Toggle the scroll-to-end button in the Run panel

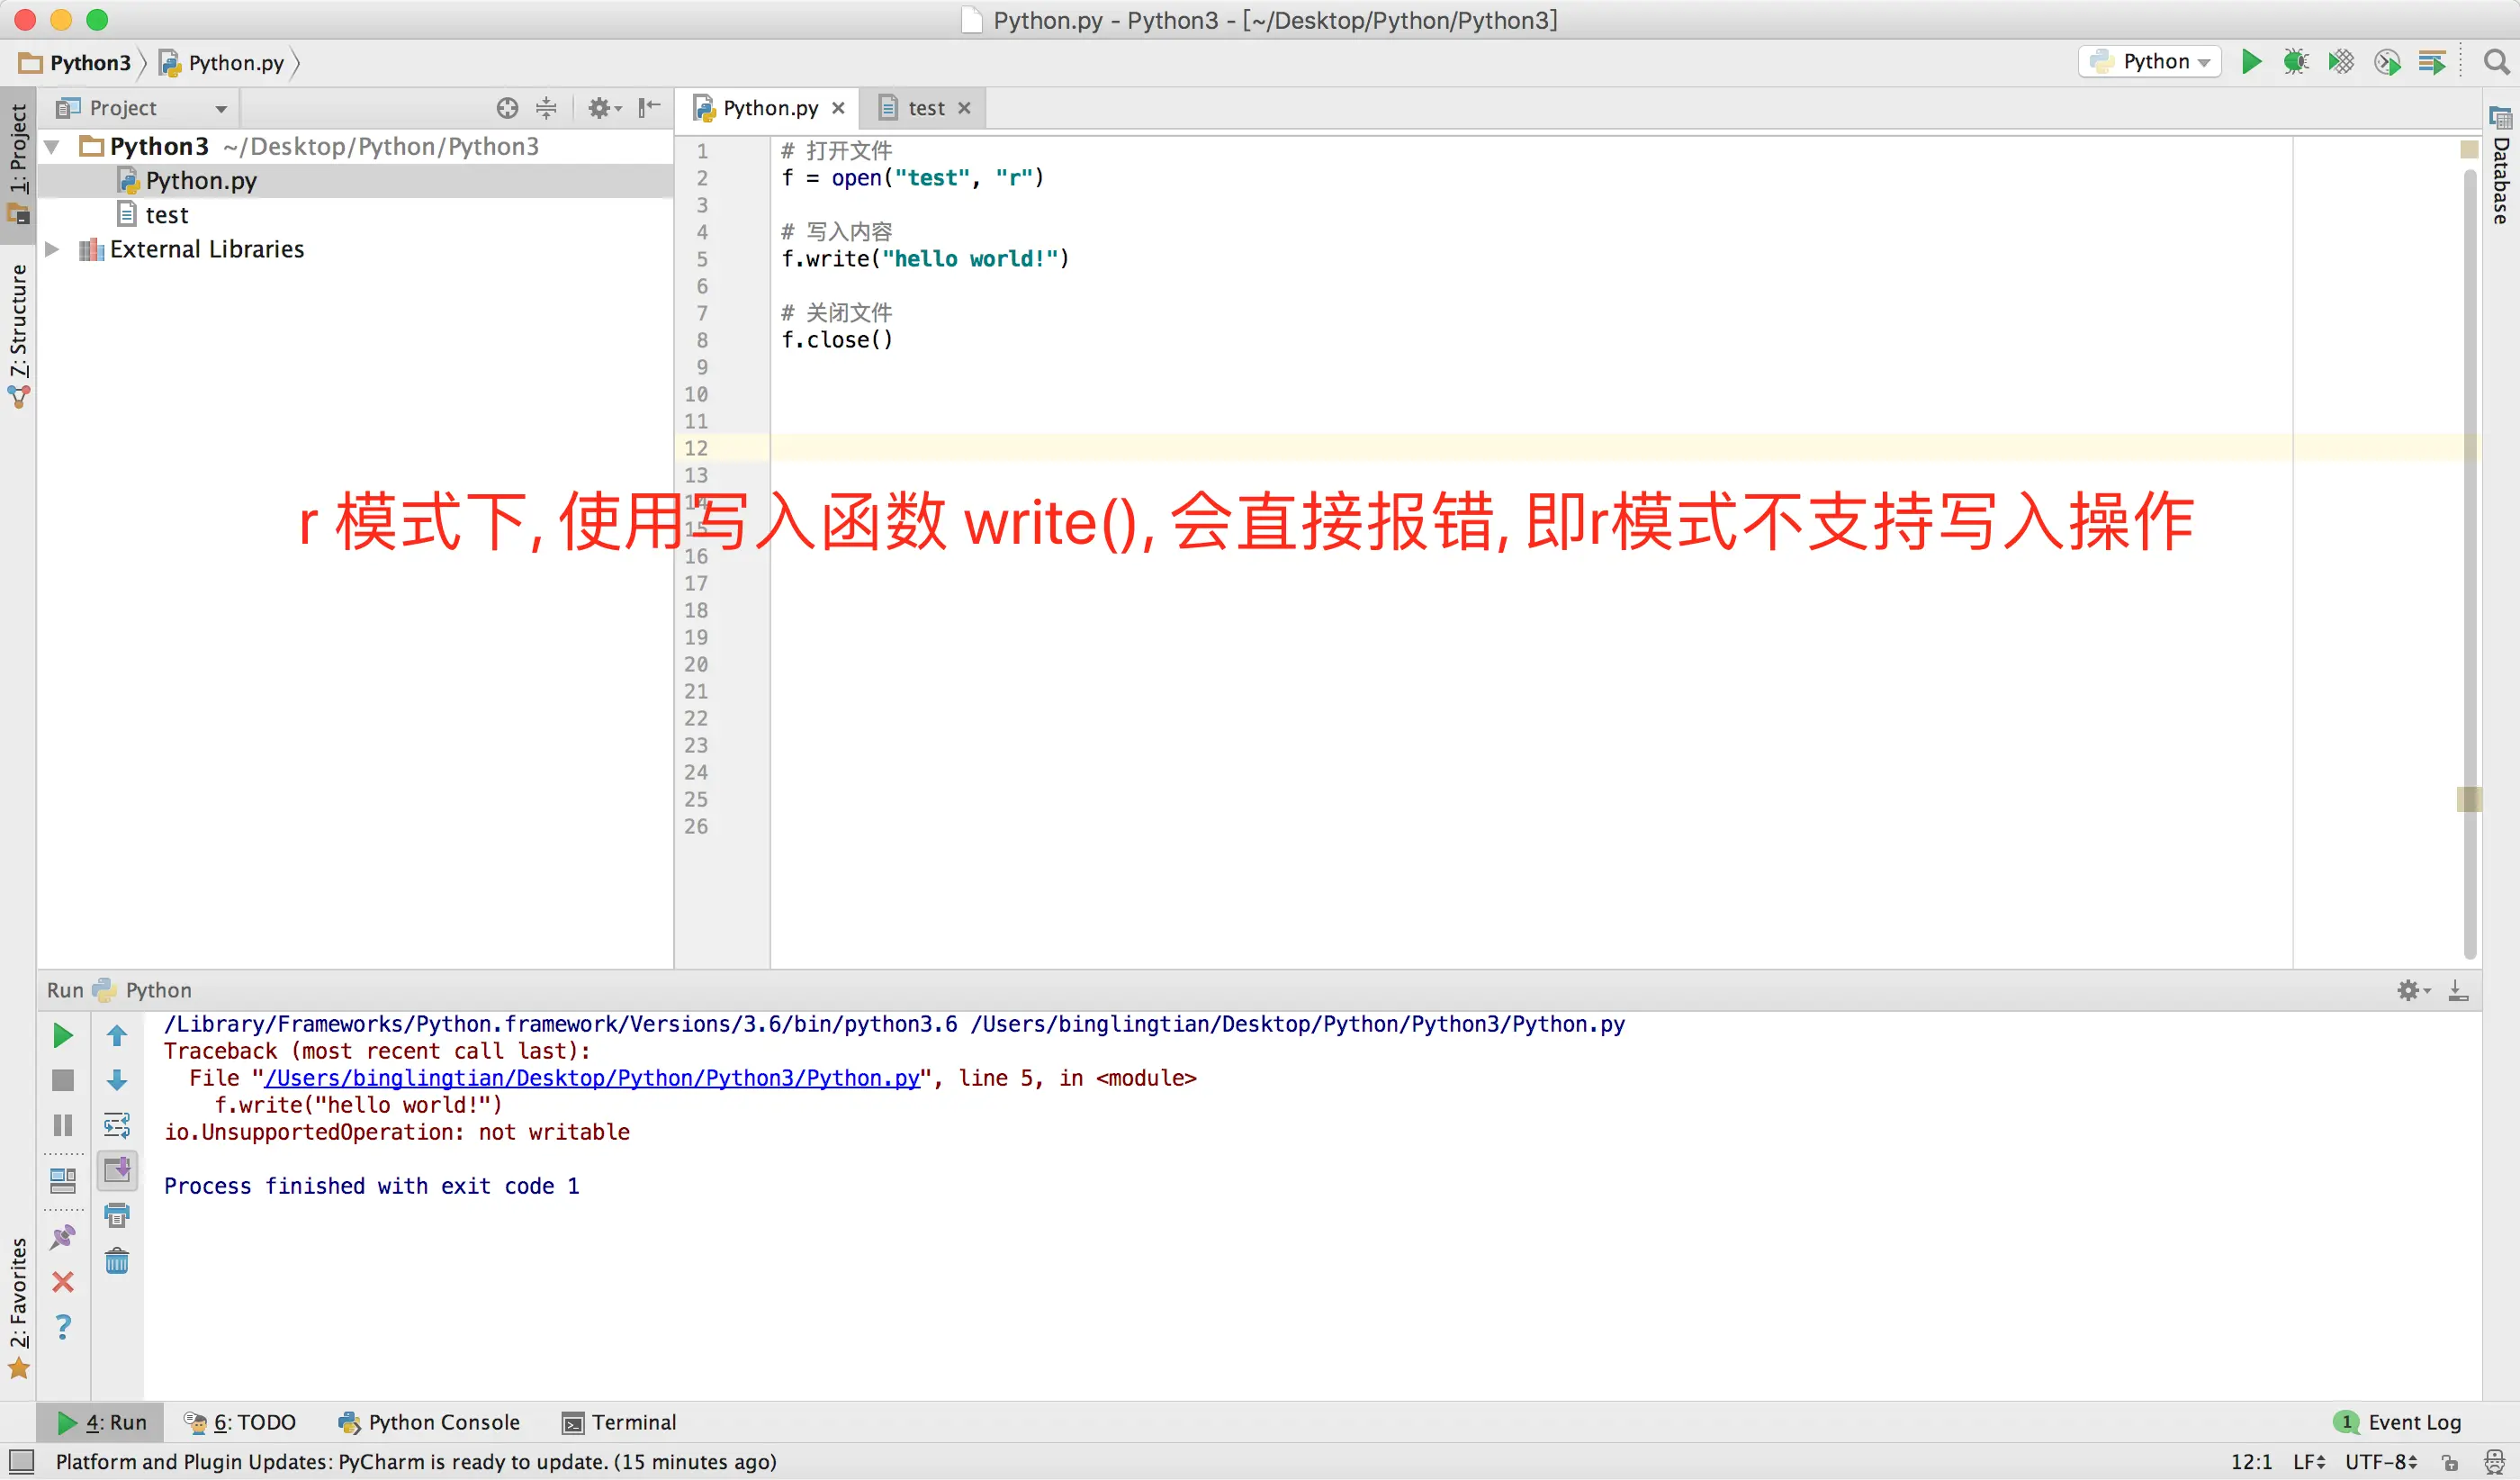click(117, 1169)
